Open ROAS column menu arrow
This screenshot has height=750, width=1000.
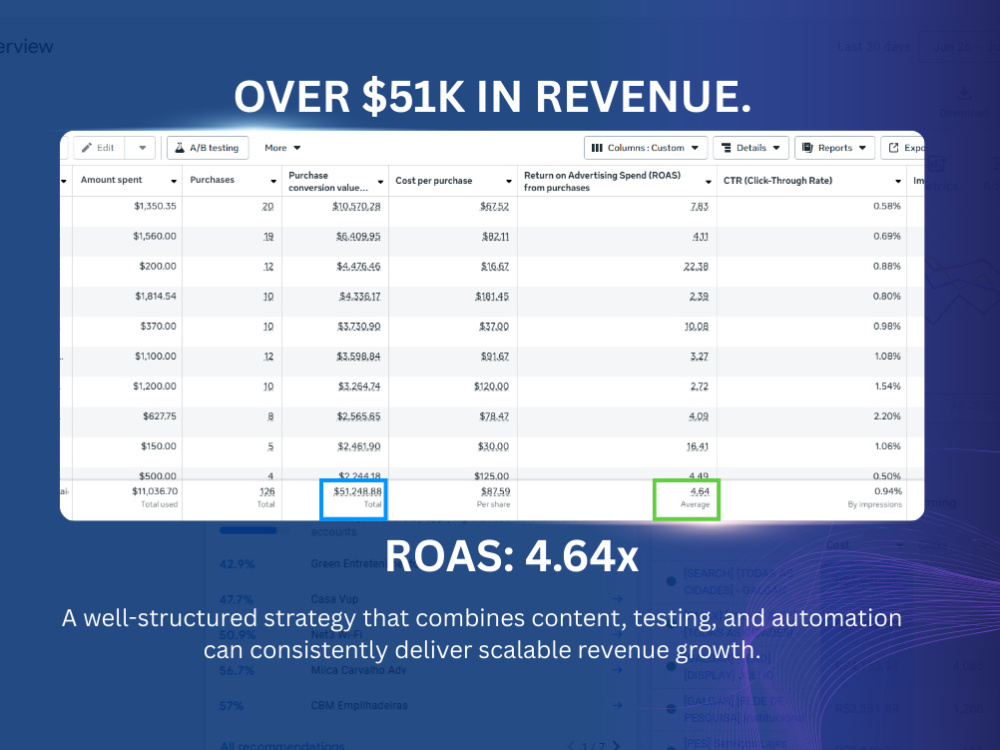tap(709, 182)
